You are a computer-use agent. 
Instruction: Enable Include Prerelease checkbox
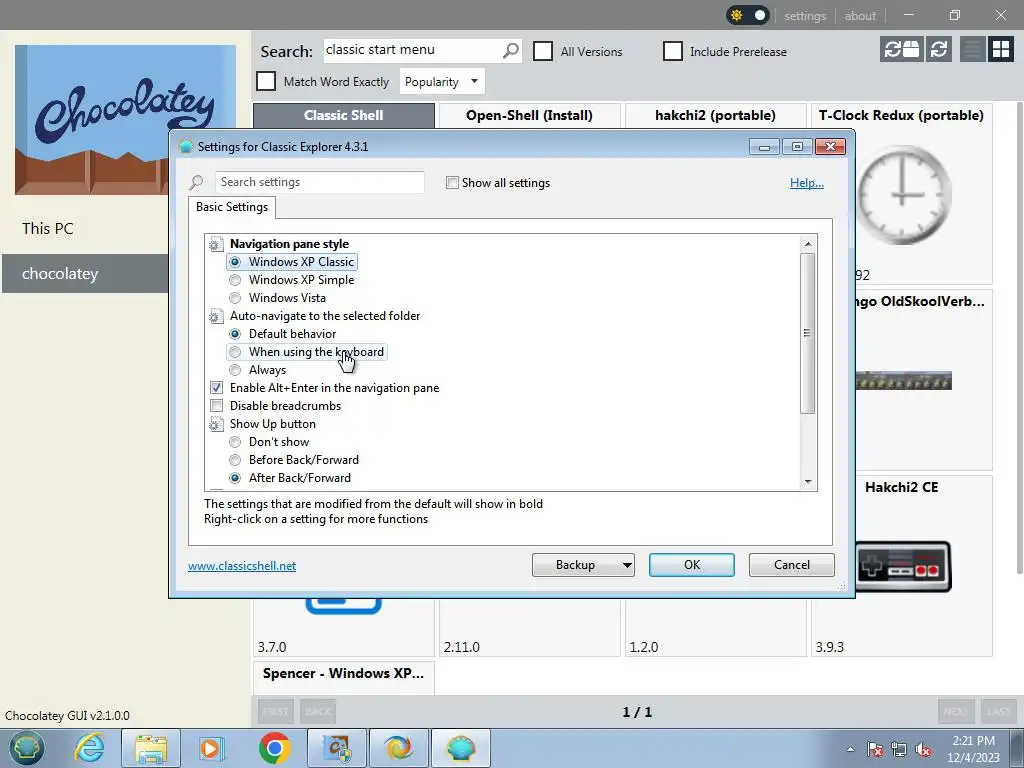(x=673, y=51)
